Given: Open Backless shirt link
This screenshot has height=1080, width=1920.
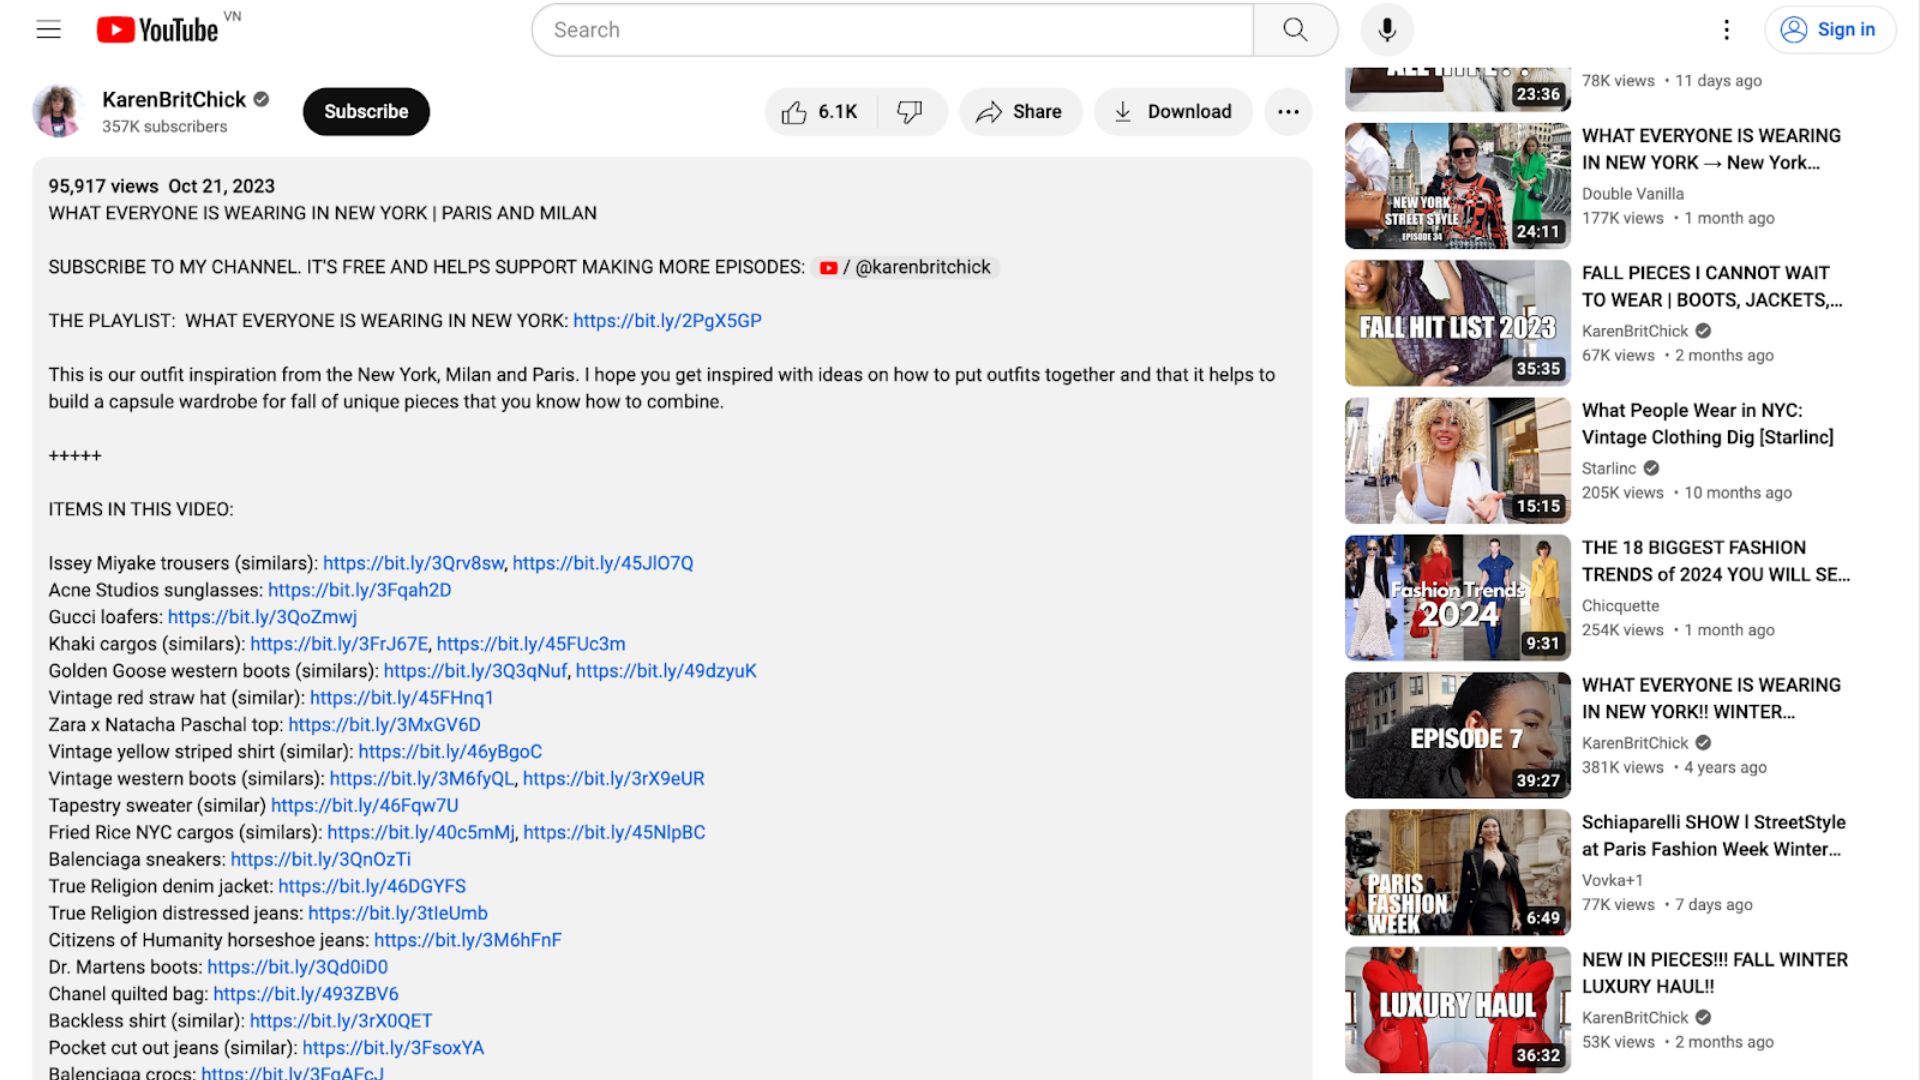Looking at the screenshot, I should (x=340, y=1022).
